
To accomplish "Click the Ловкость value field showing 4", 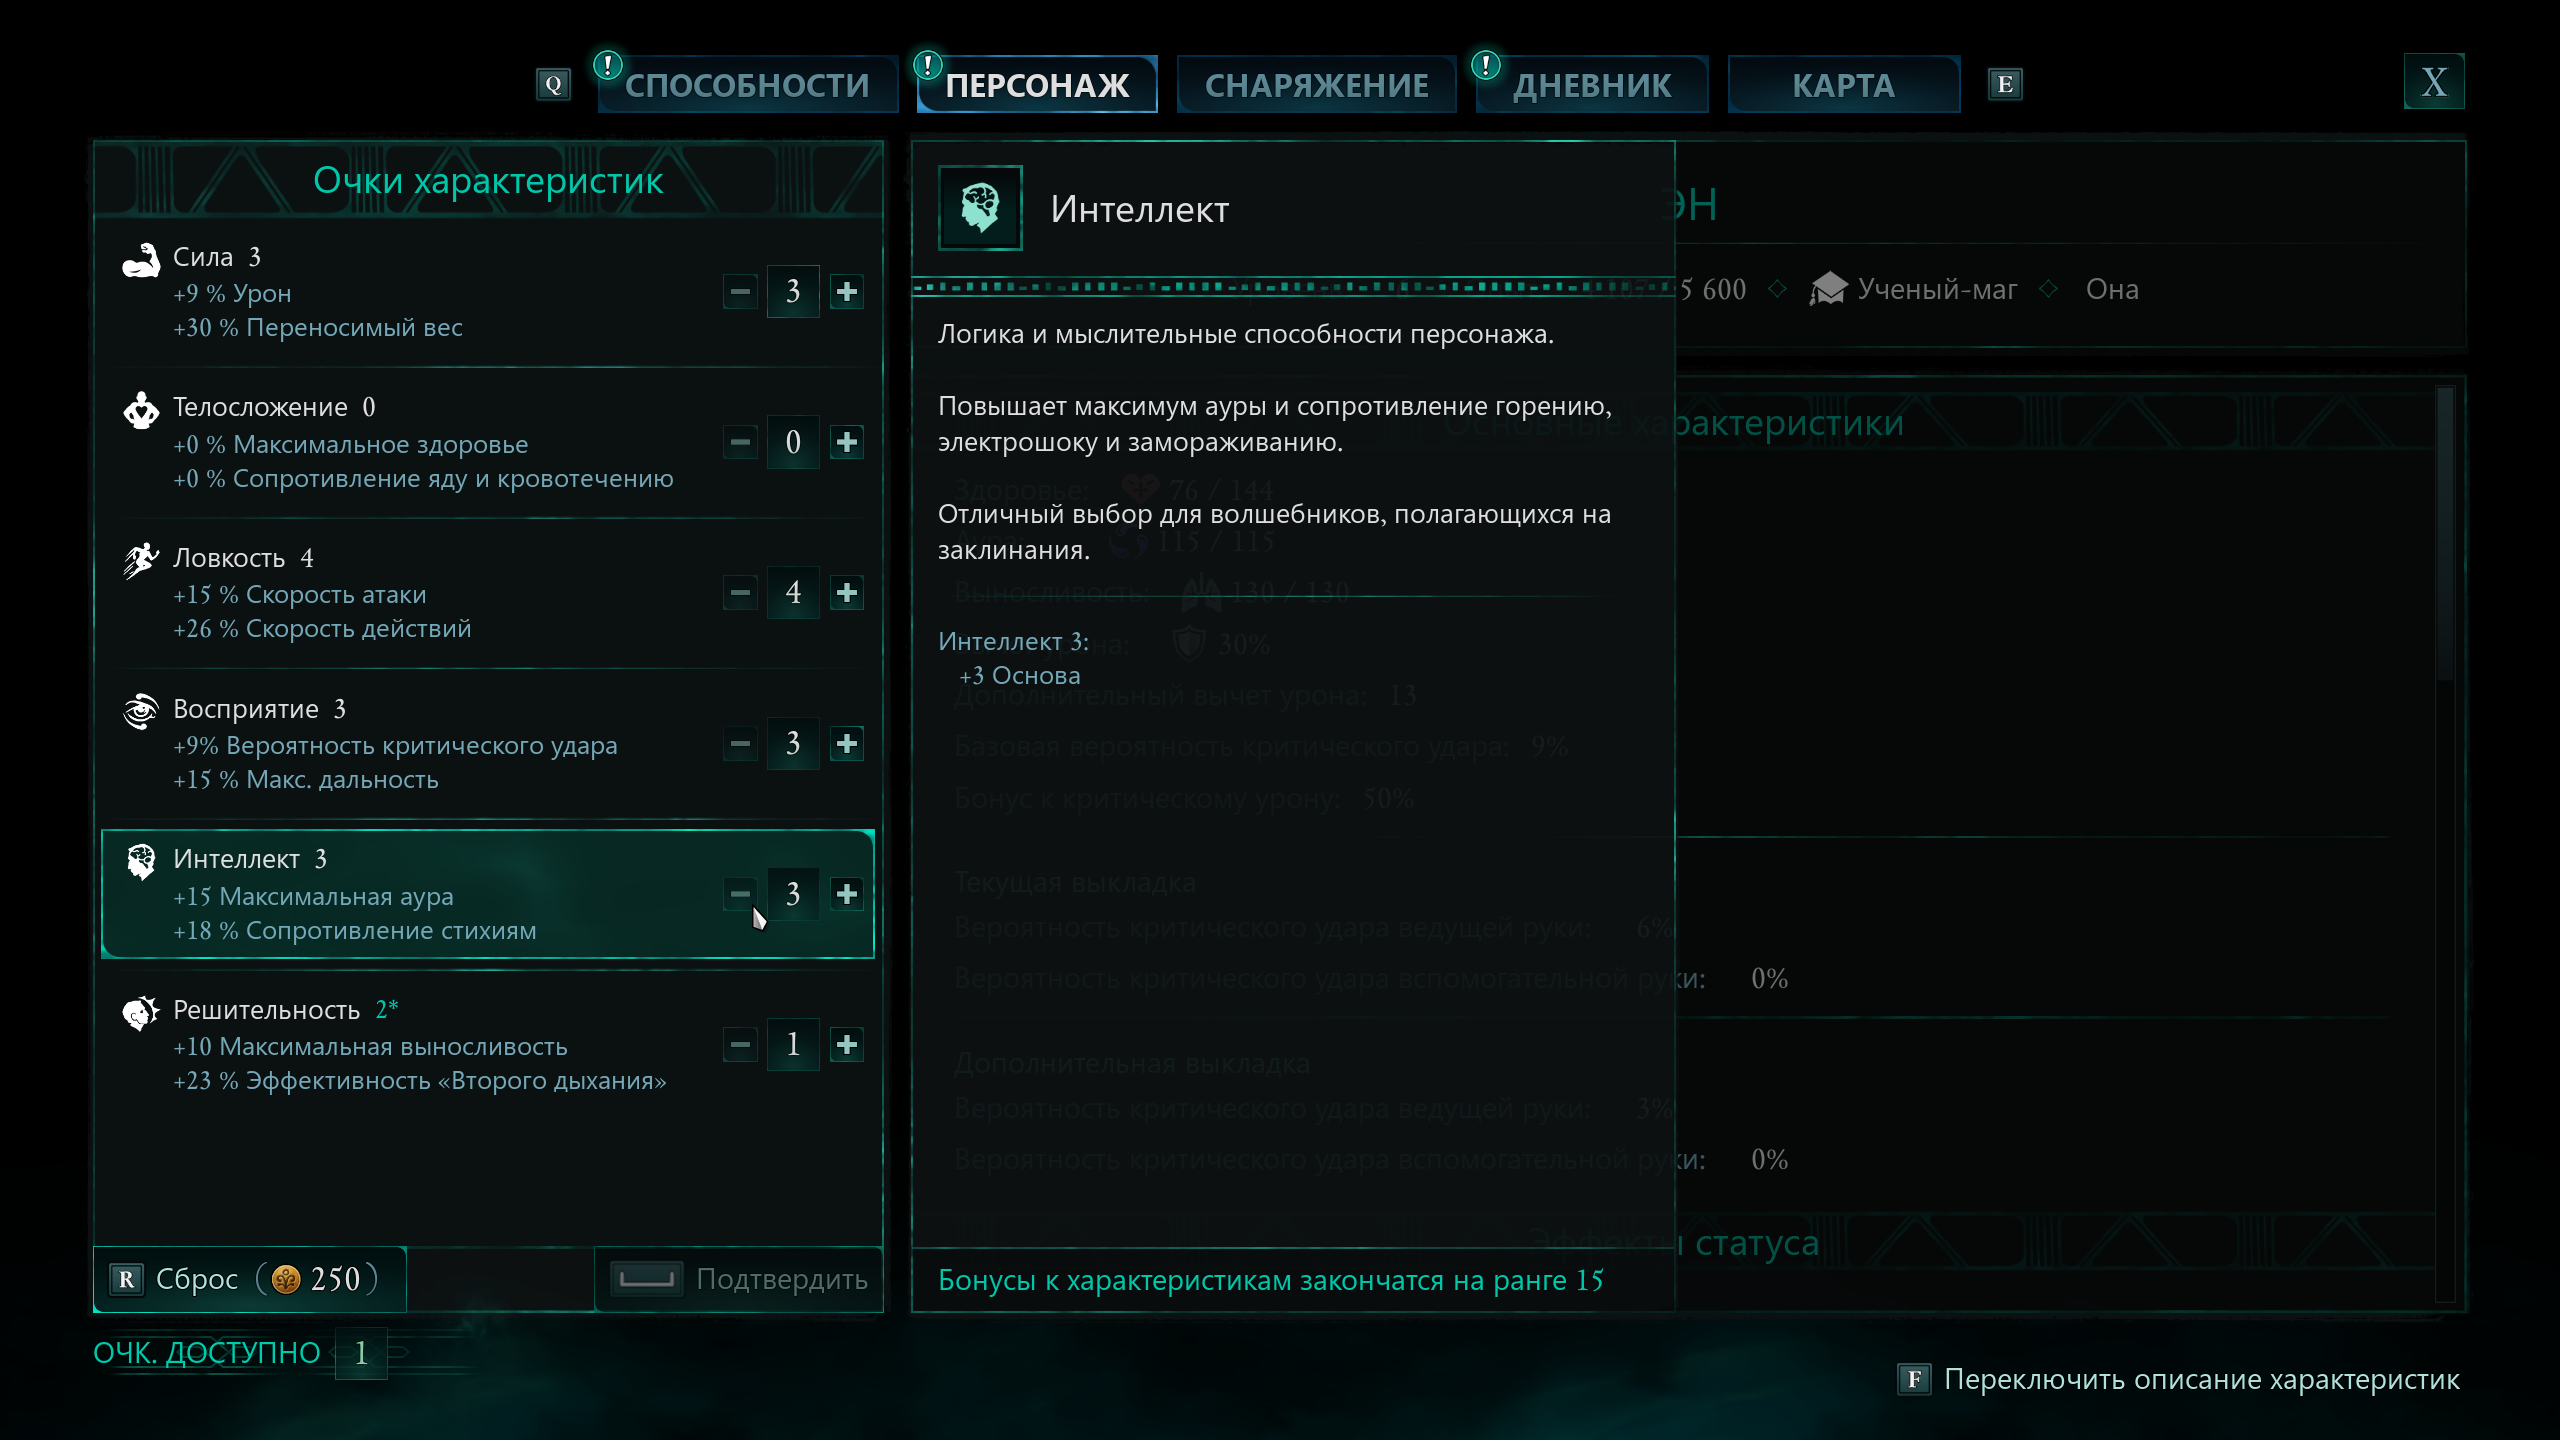I will pyautogui.click(x=793, y=592).
